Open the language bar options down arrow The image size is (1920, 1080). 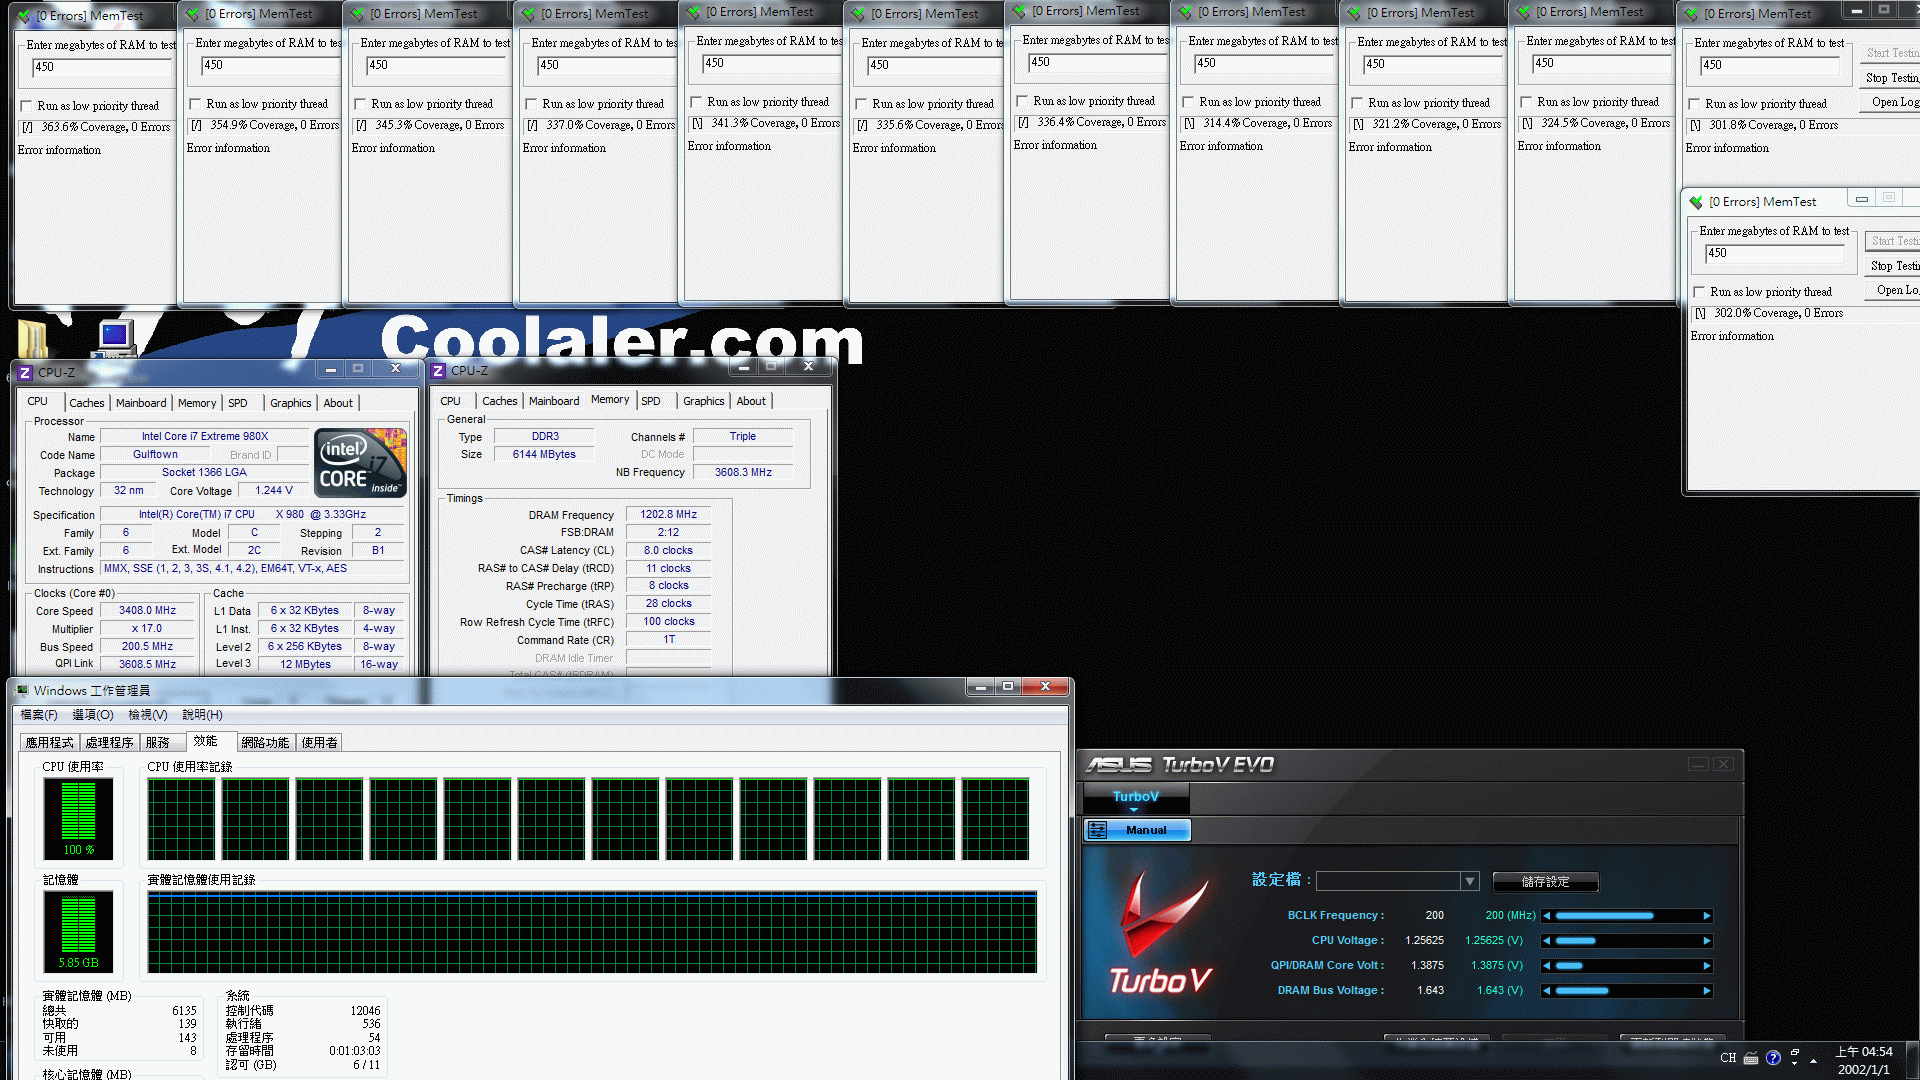[1795, 1064]
